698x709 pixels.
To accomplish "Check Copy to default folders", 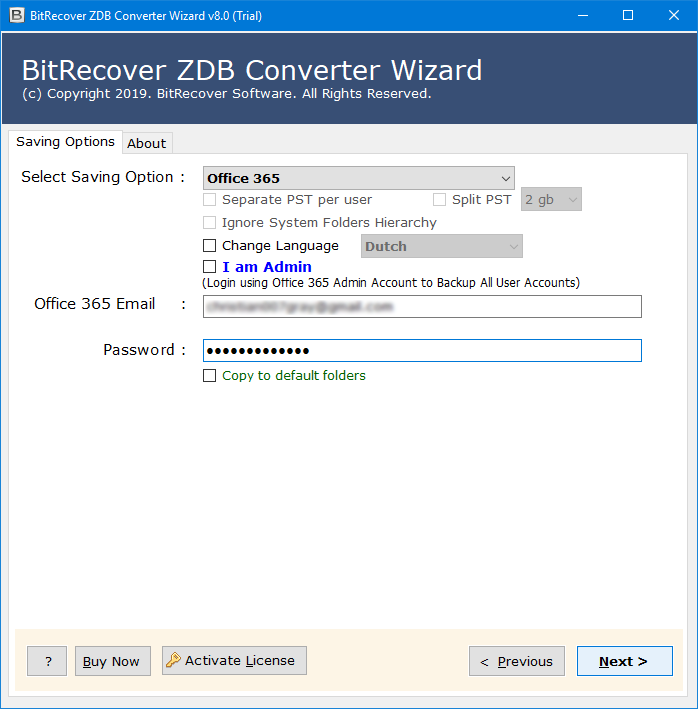I will pos(209,376).
